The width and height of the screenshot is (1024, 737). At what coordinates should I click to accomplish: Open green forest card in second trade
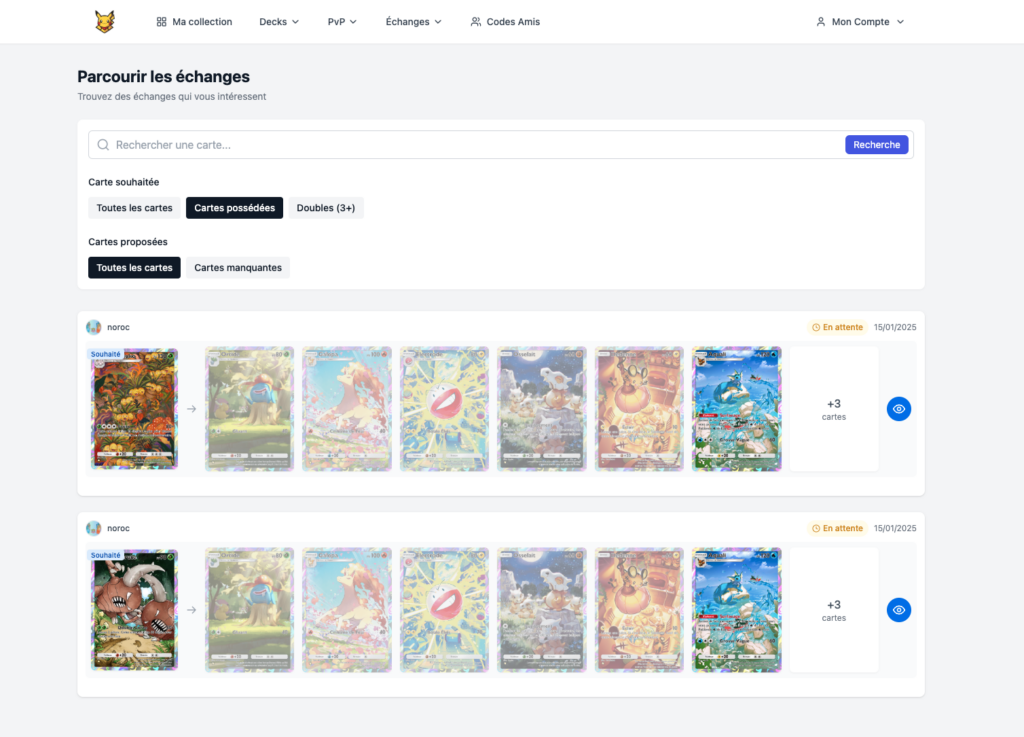[249, 610]
